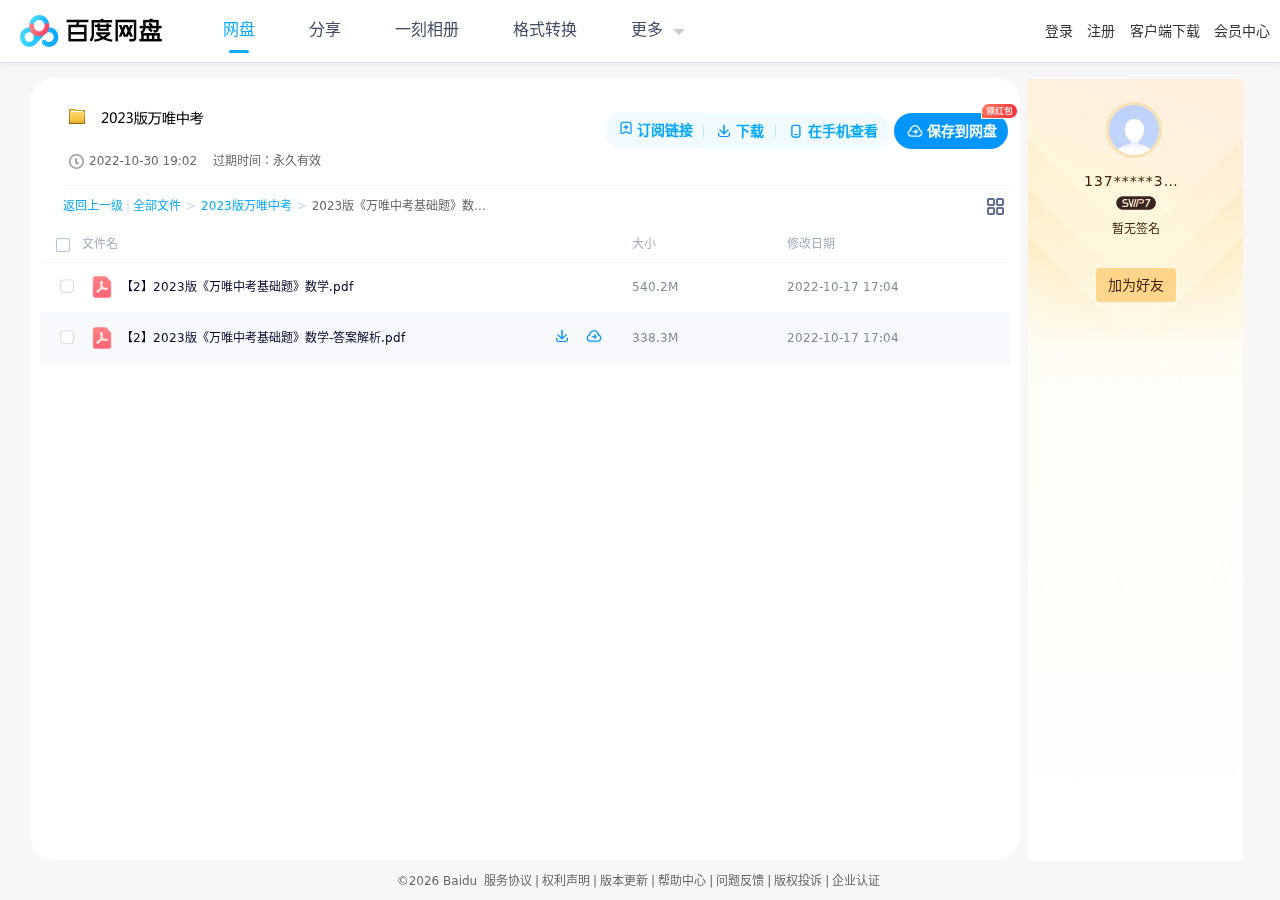Open 权利声明 footer link

(x=566, y=881)
